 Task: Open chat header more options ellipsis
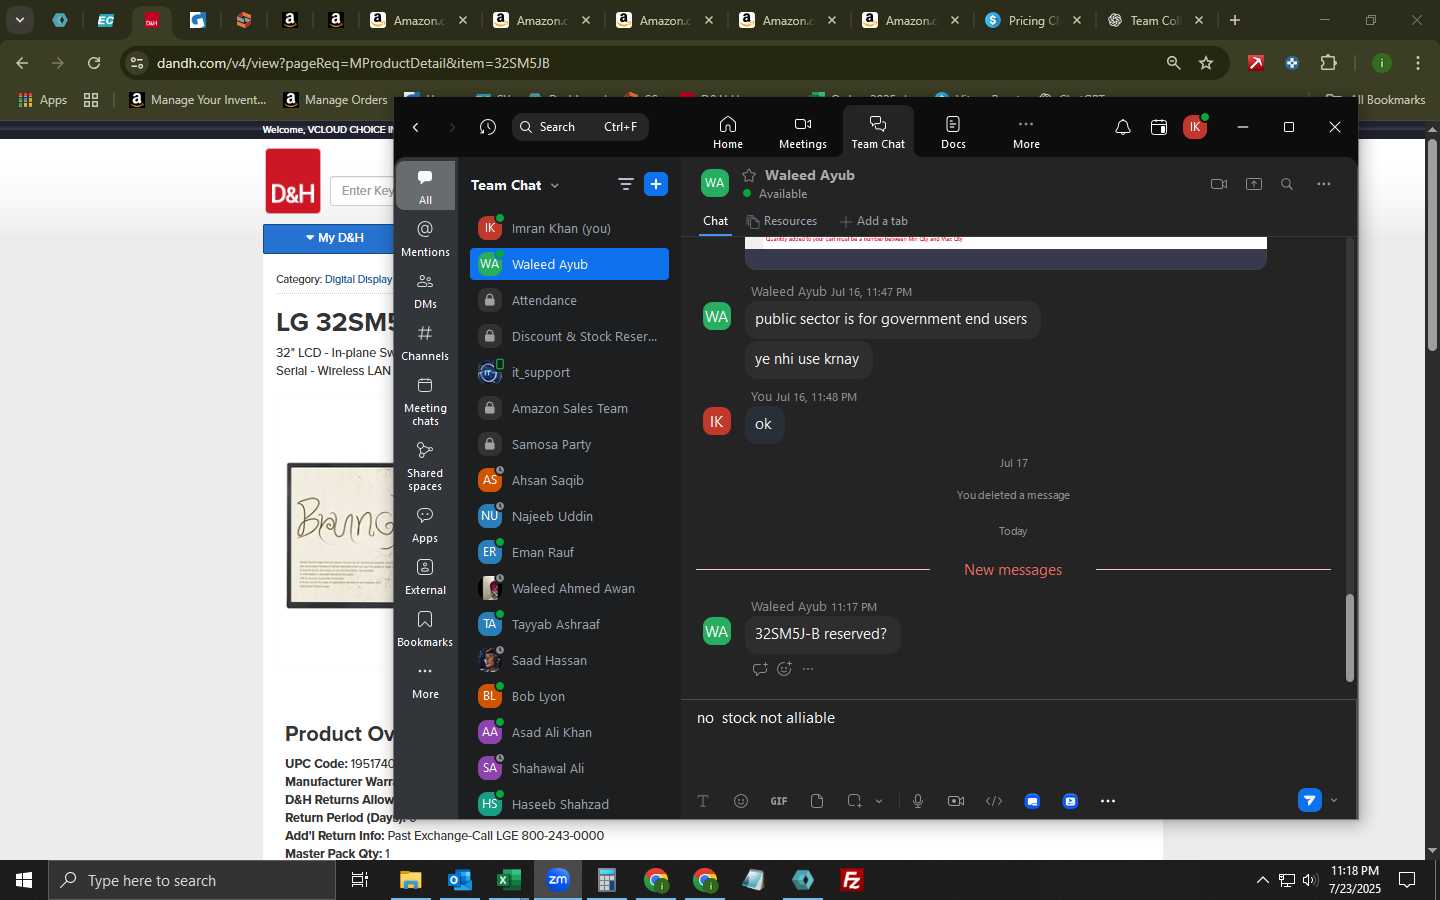tap(1324, 184)
